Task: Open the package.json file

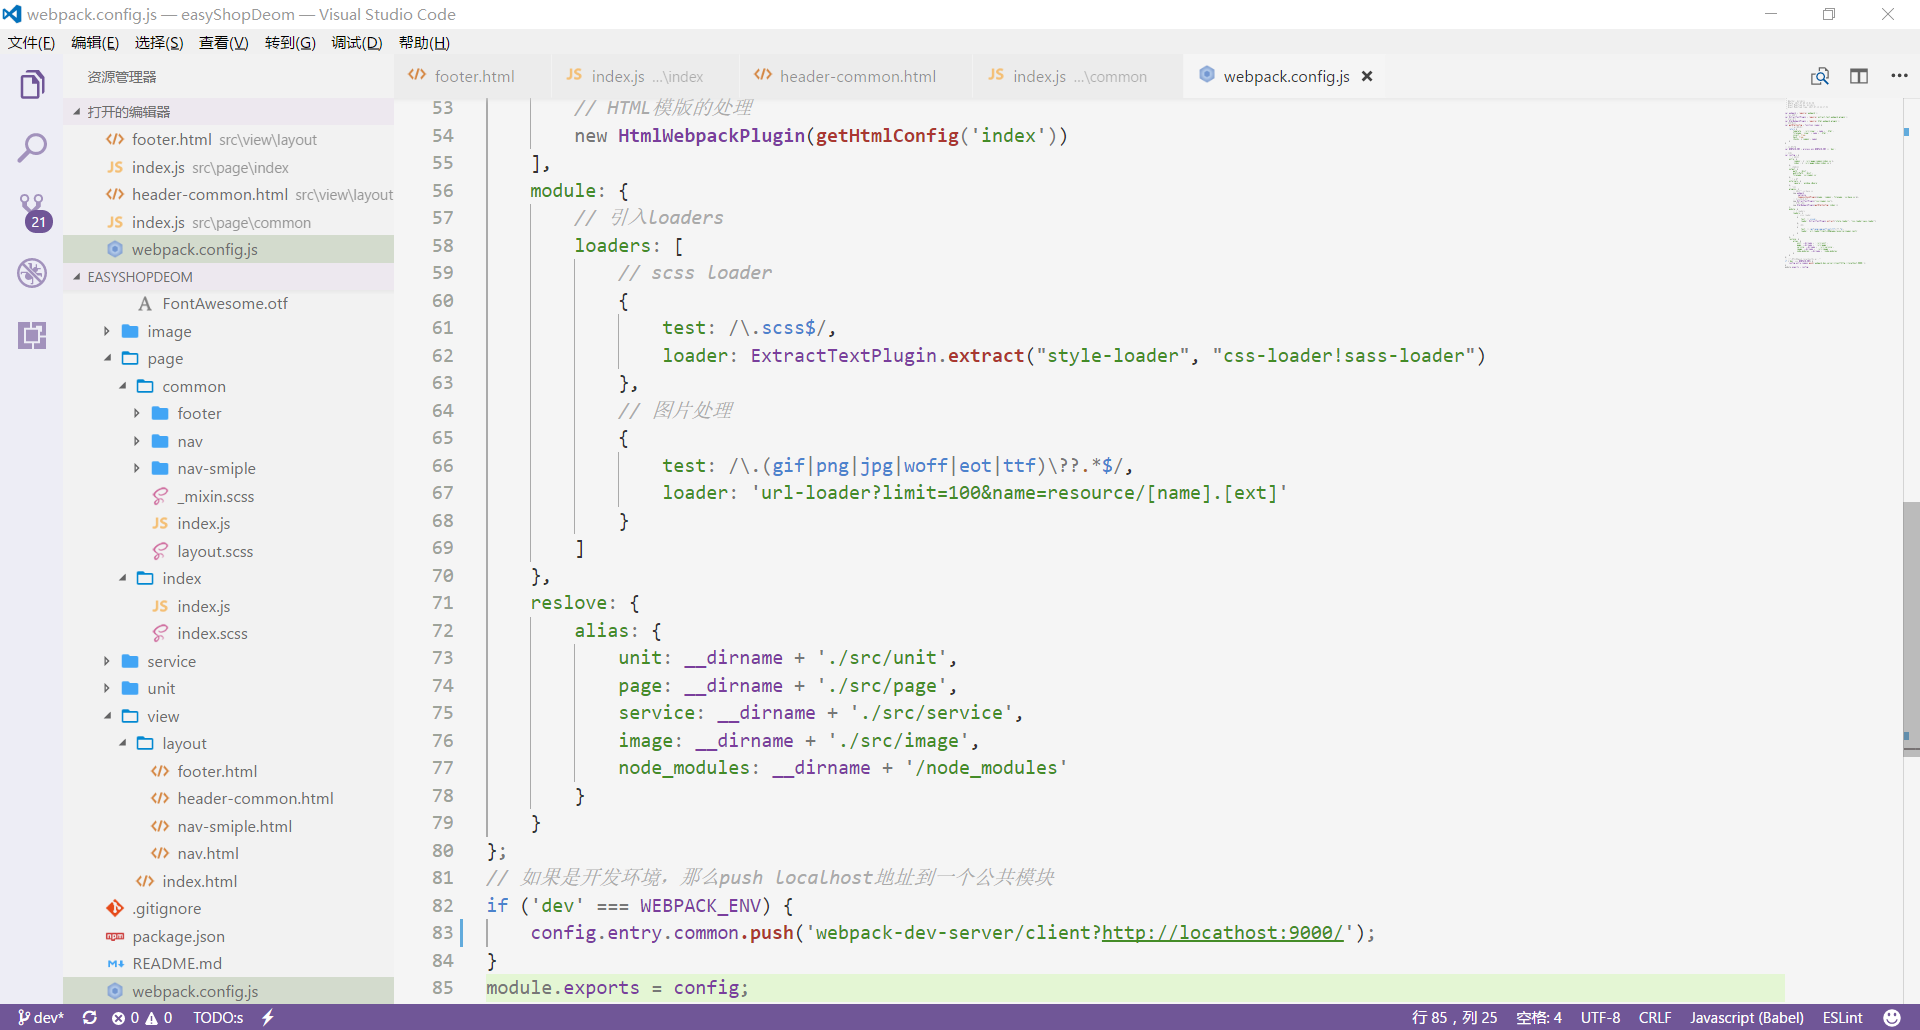Action: tap(228, 936)
